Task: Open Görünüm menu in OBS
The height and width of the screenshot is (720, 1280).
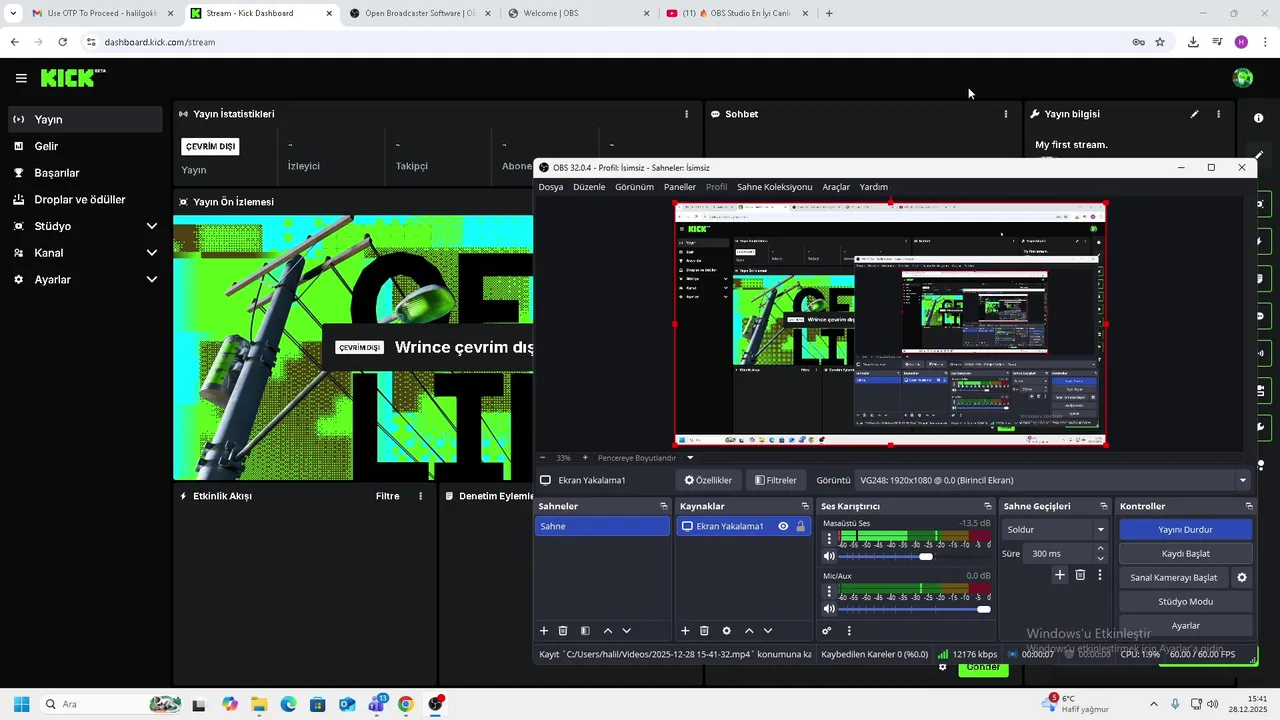Action: 634,187
